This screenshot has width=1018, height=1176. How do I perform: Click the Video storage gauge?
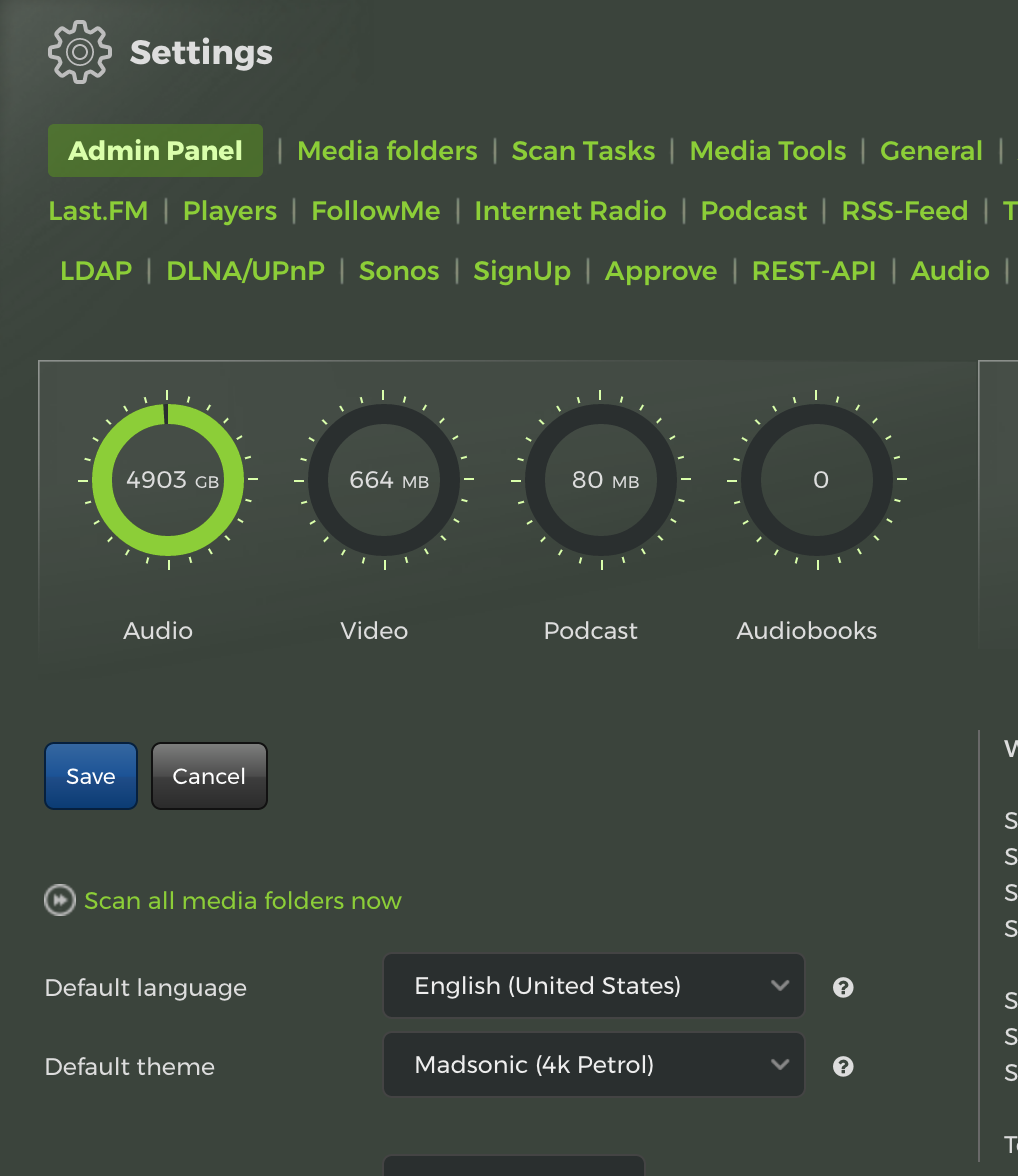[384, 480]
